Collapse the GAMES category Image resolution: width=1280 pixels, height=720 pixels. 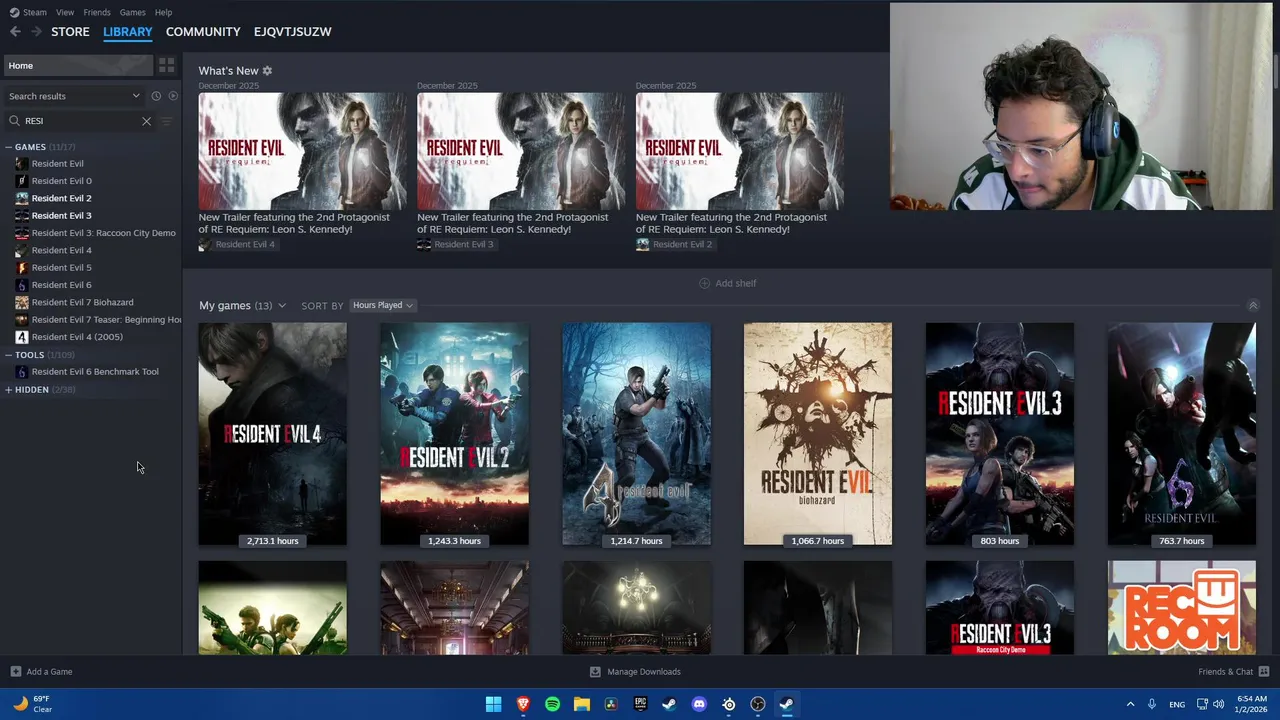click(8, 147)
